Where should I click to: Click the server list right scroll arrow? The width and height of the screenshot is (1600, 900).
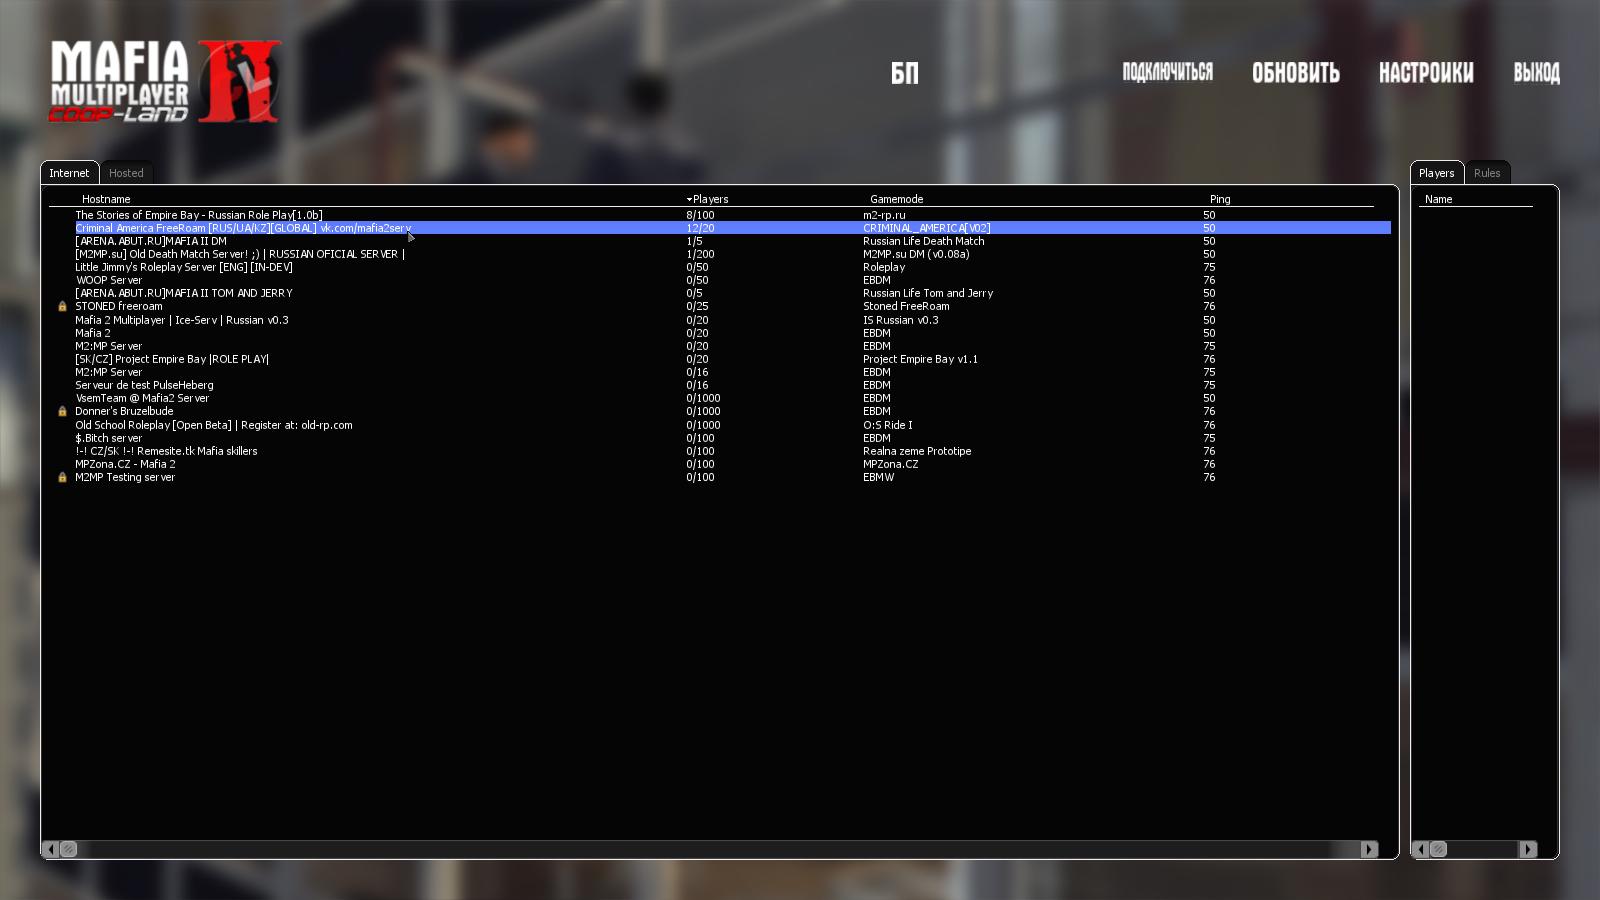[x=1369, y=849]
